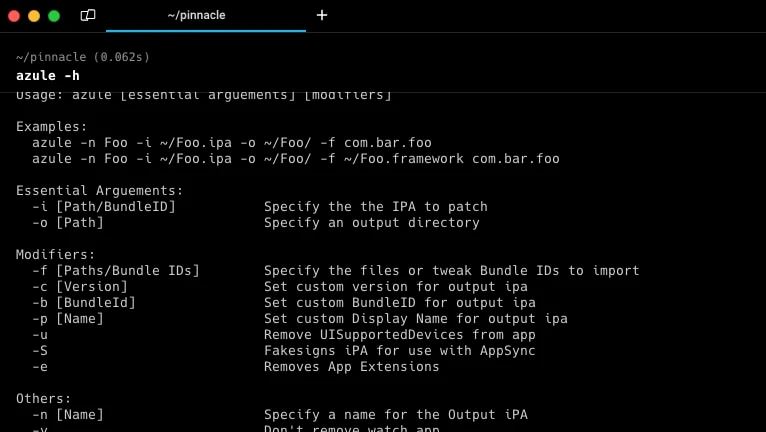
Task: Click the Foo.framework example command line
Action: pyautogui.click(x=296, y=159)
